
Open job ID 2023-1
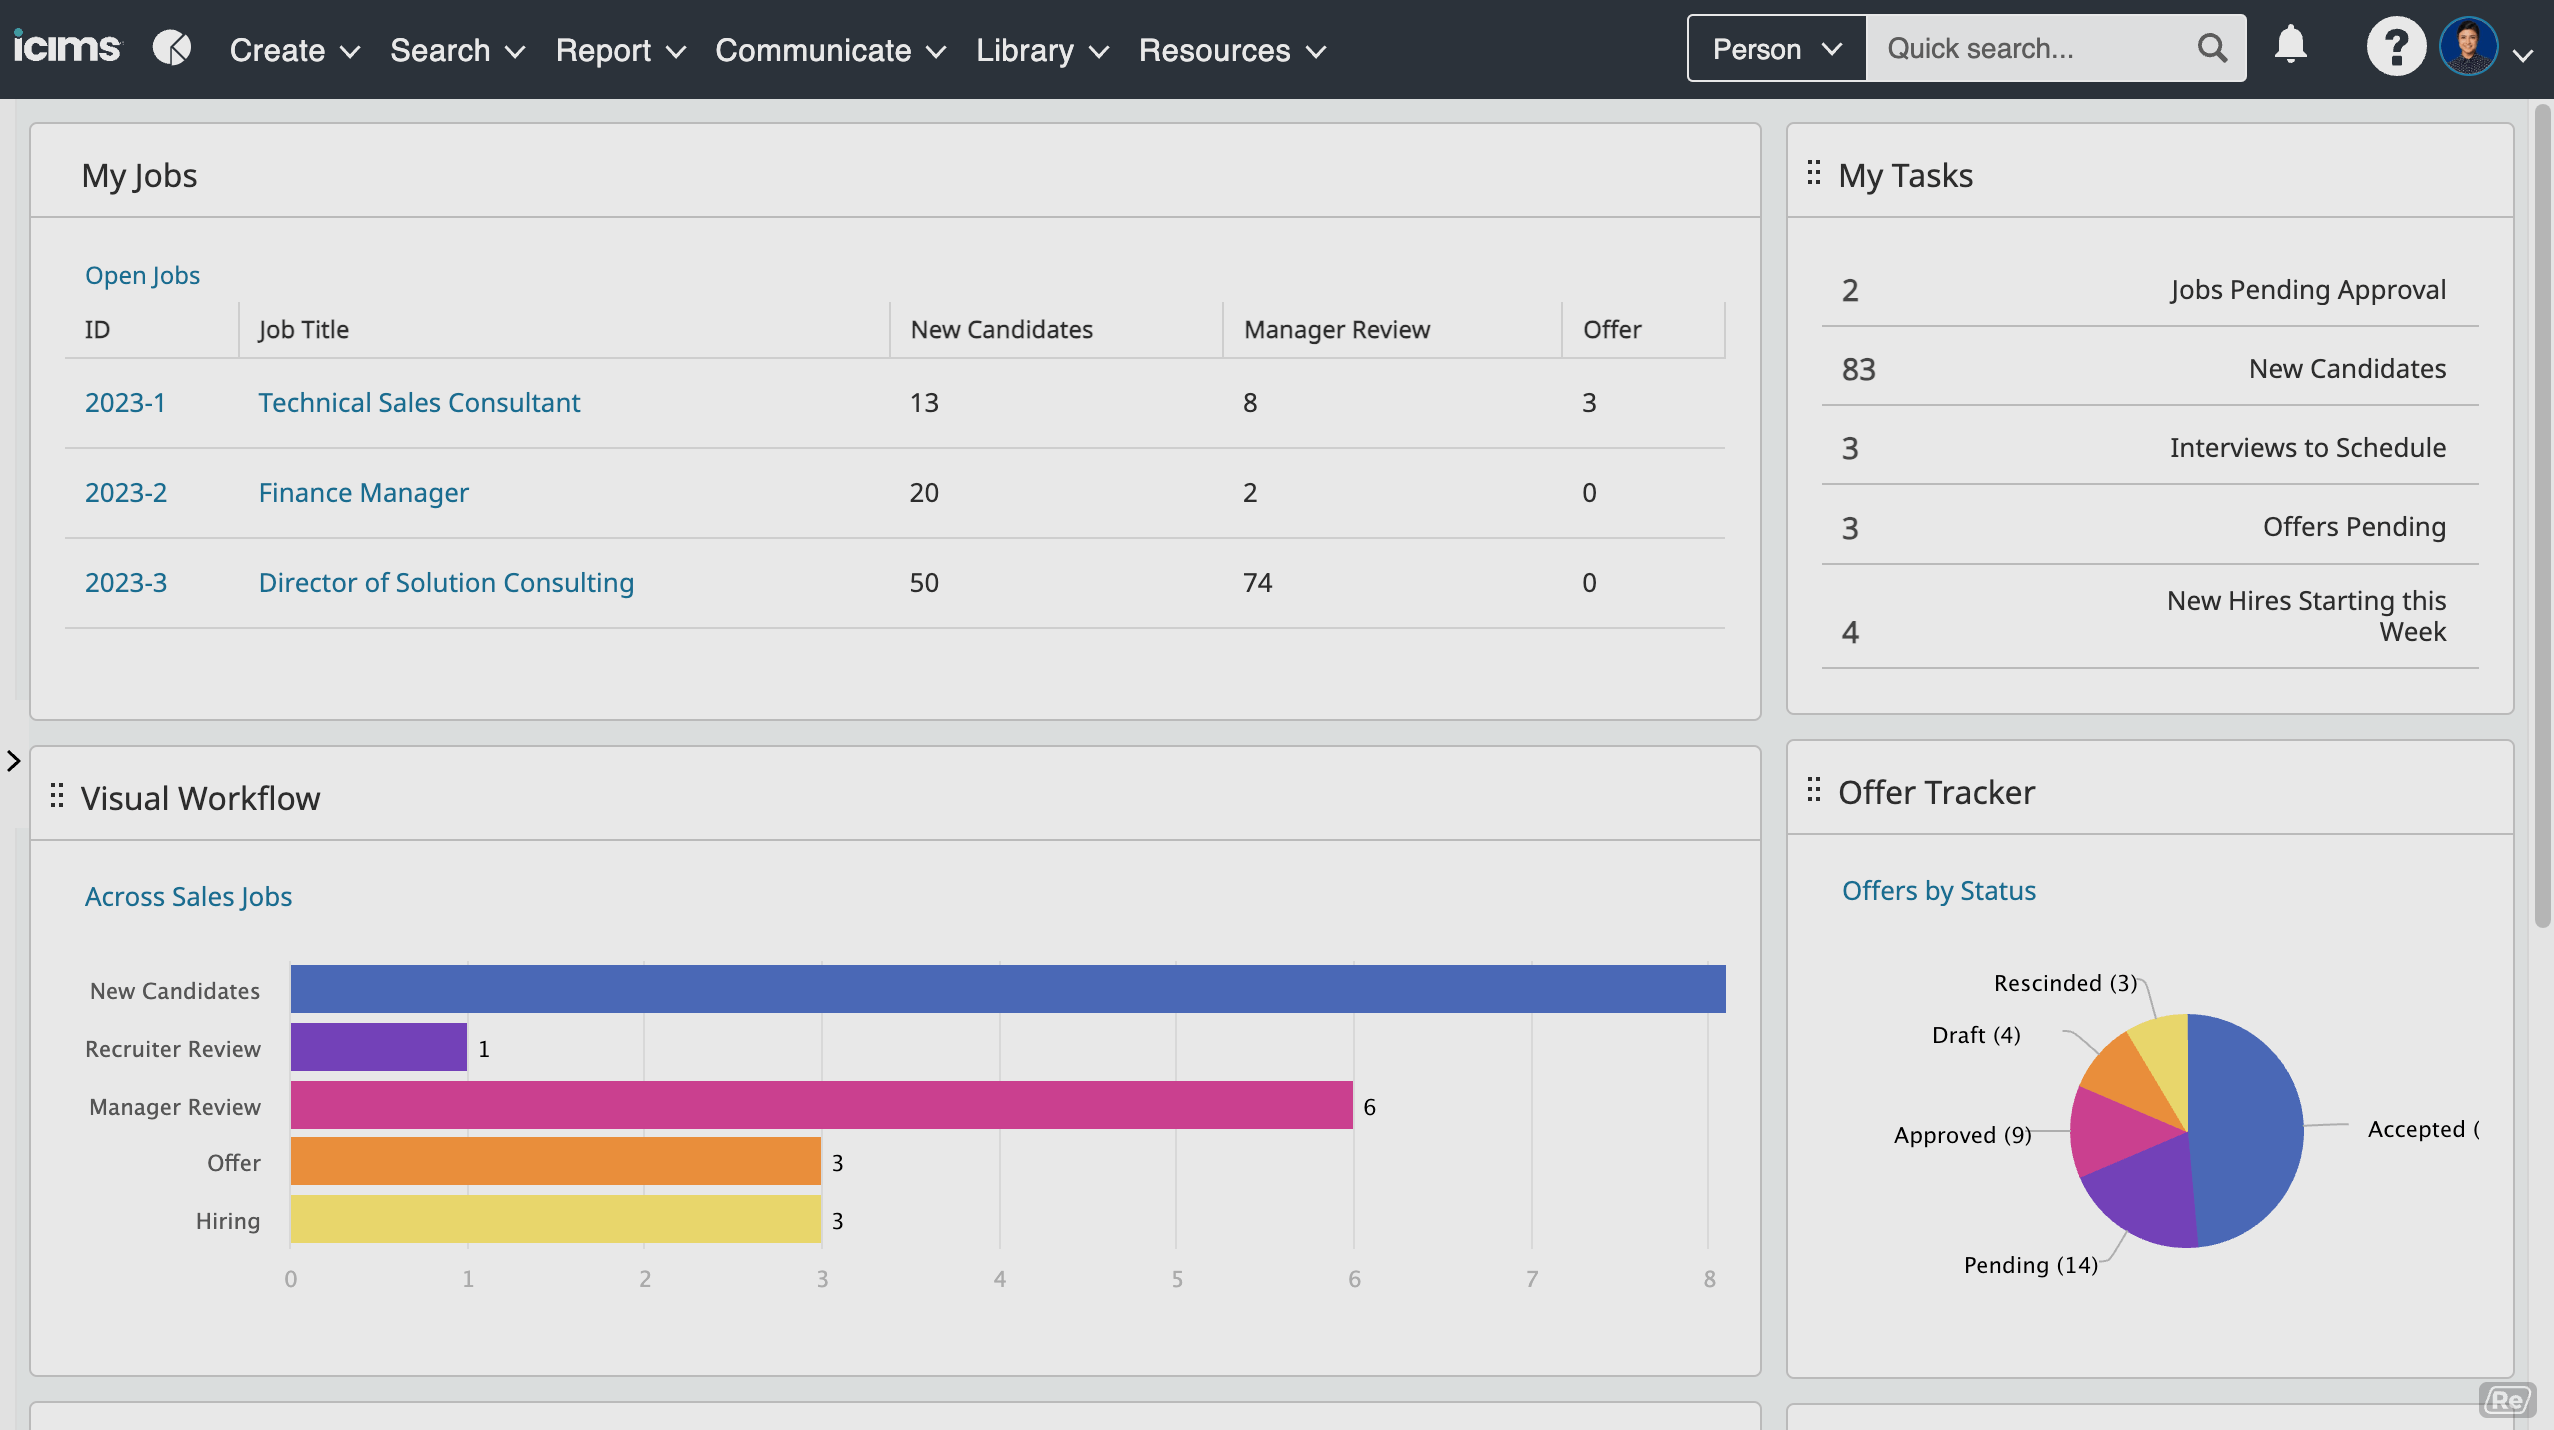click(125, 402)
